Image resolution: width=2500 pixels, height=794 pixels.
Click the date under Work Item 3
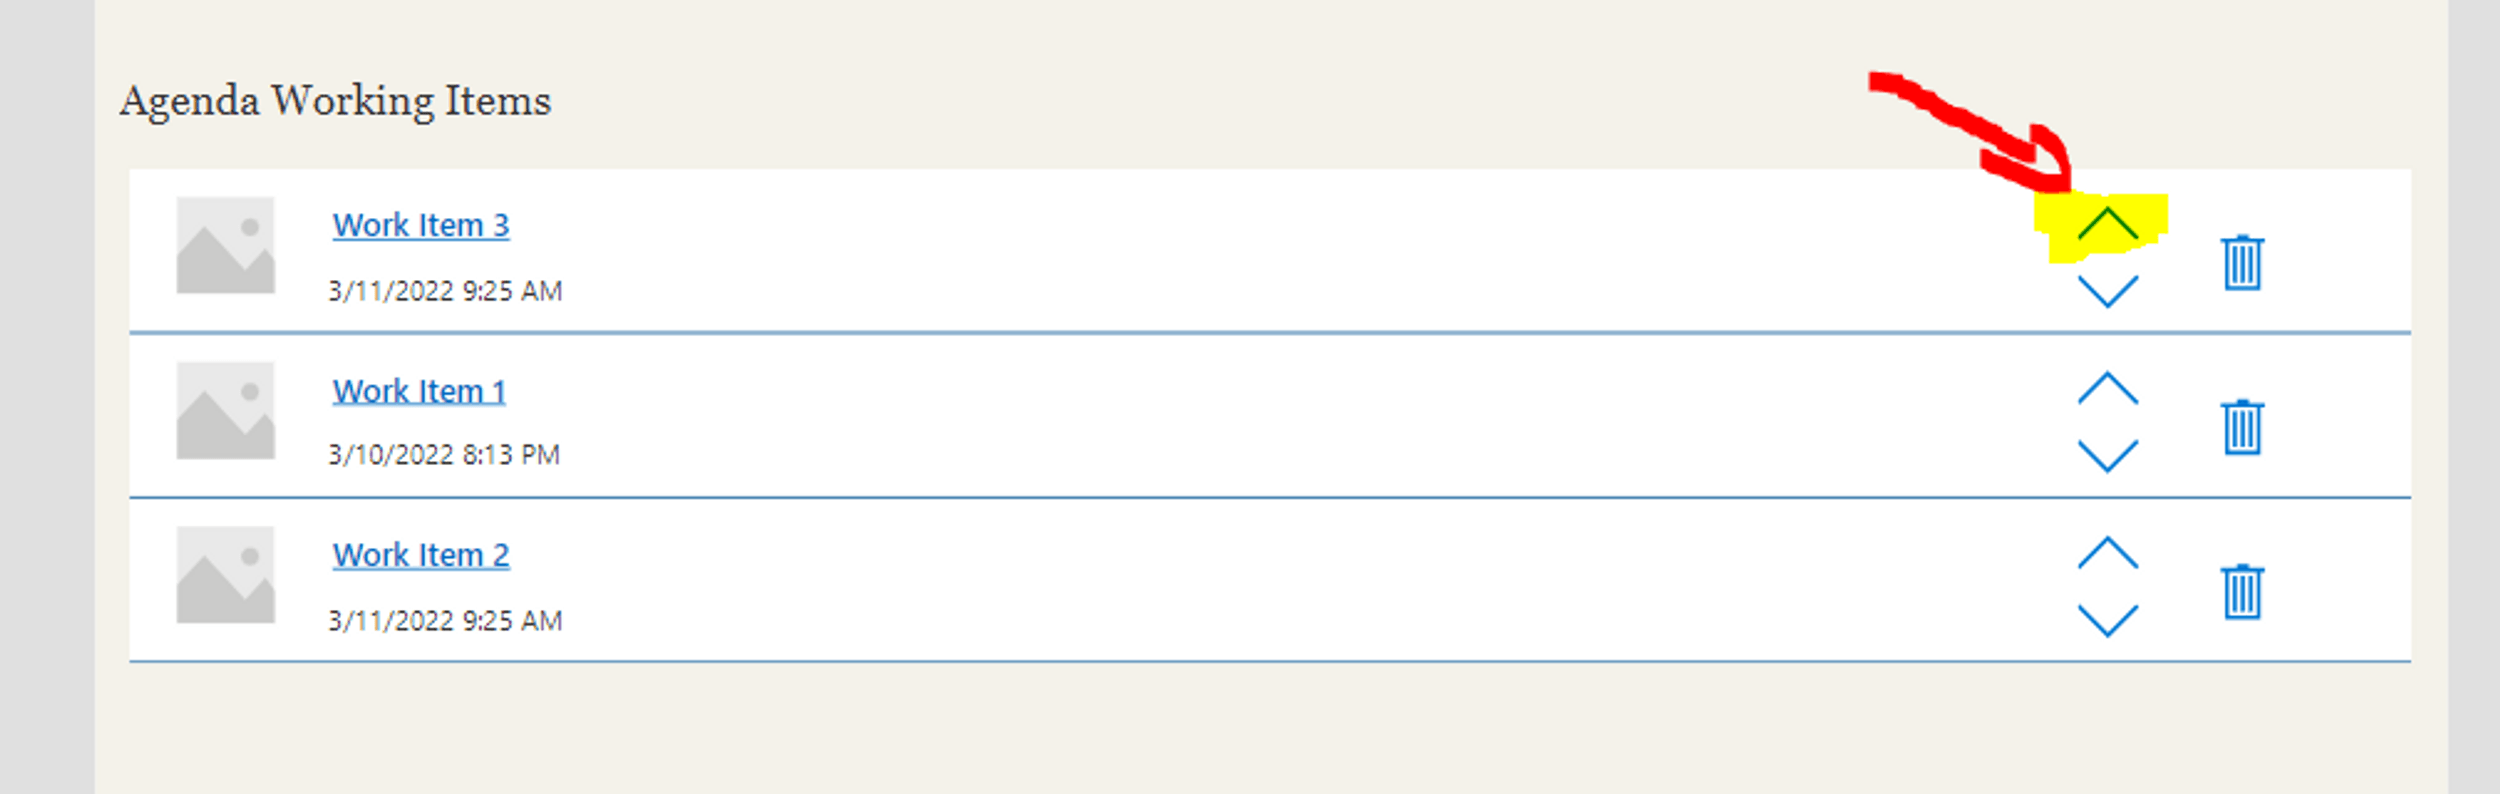[446, 291]
